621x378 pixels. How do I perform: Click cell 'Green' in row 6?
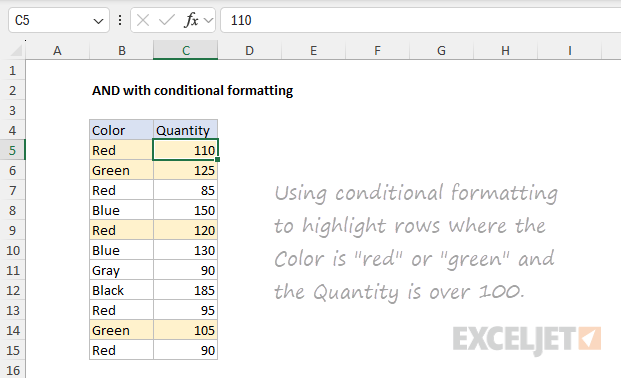tap(122, 170)
